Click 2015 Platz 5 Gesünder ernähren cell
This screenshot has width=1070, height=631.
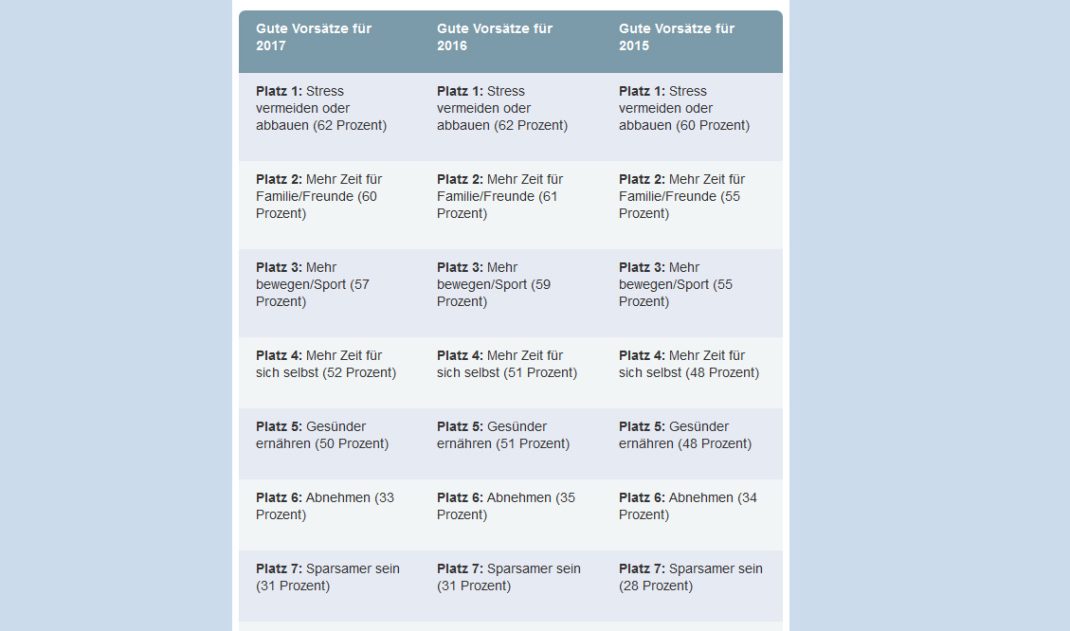(x=685, y=435)
